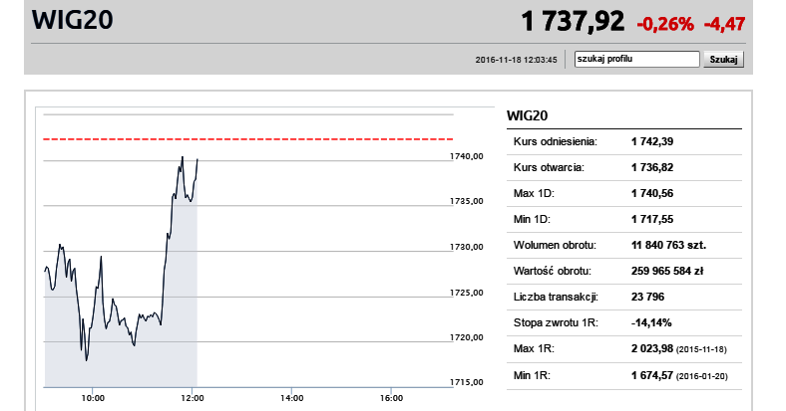Screen dimensions: 786x411
Task: Click the daily max value 1 740,56
Action: [652, 193]
